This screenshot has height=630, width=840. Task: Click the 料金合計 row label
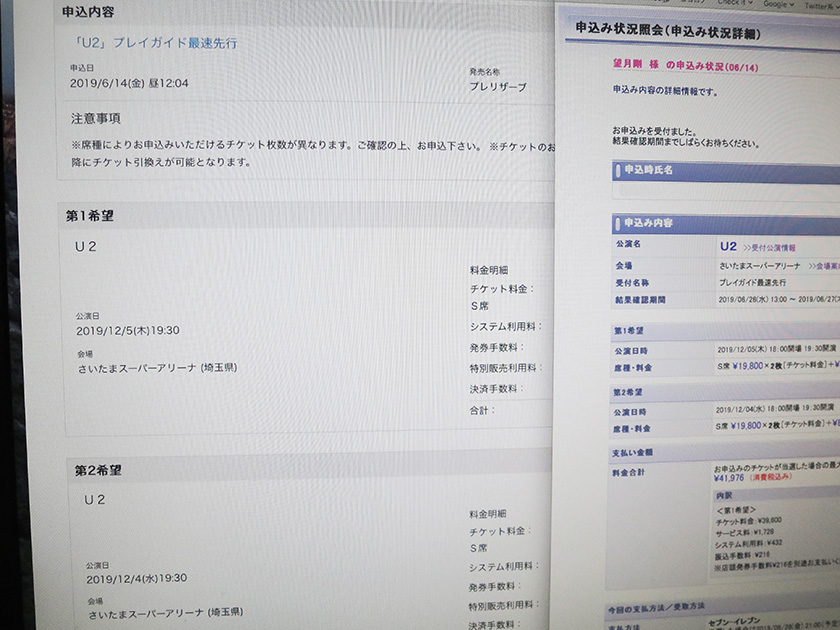628,473
